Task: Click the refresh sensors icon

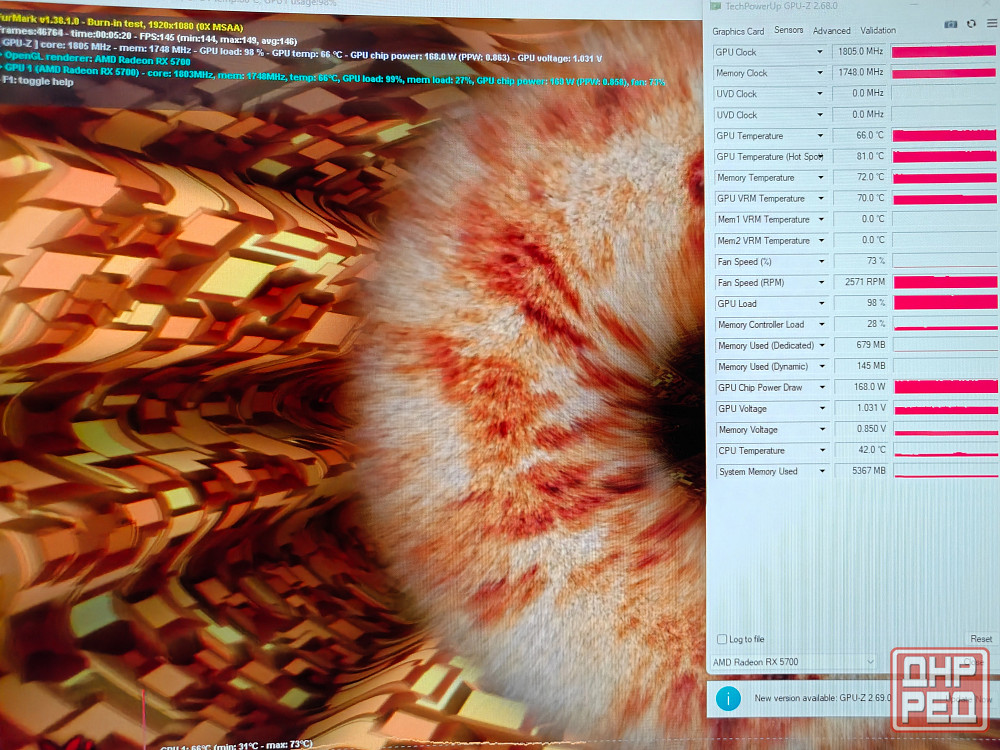Action: coord(971,23)
